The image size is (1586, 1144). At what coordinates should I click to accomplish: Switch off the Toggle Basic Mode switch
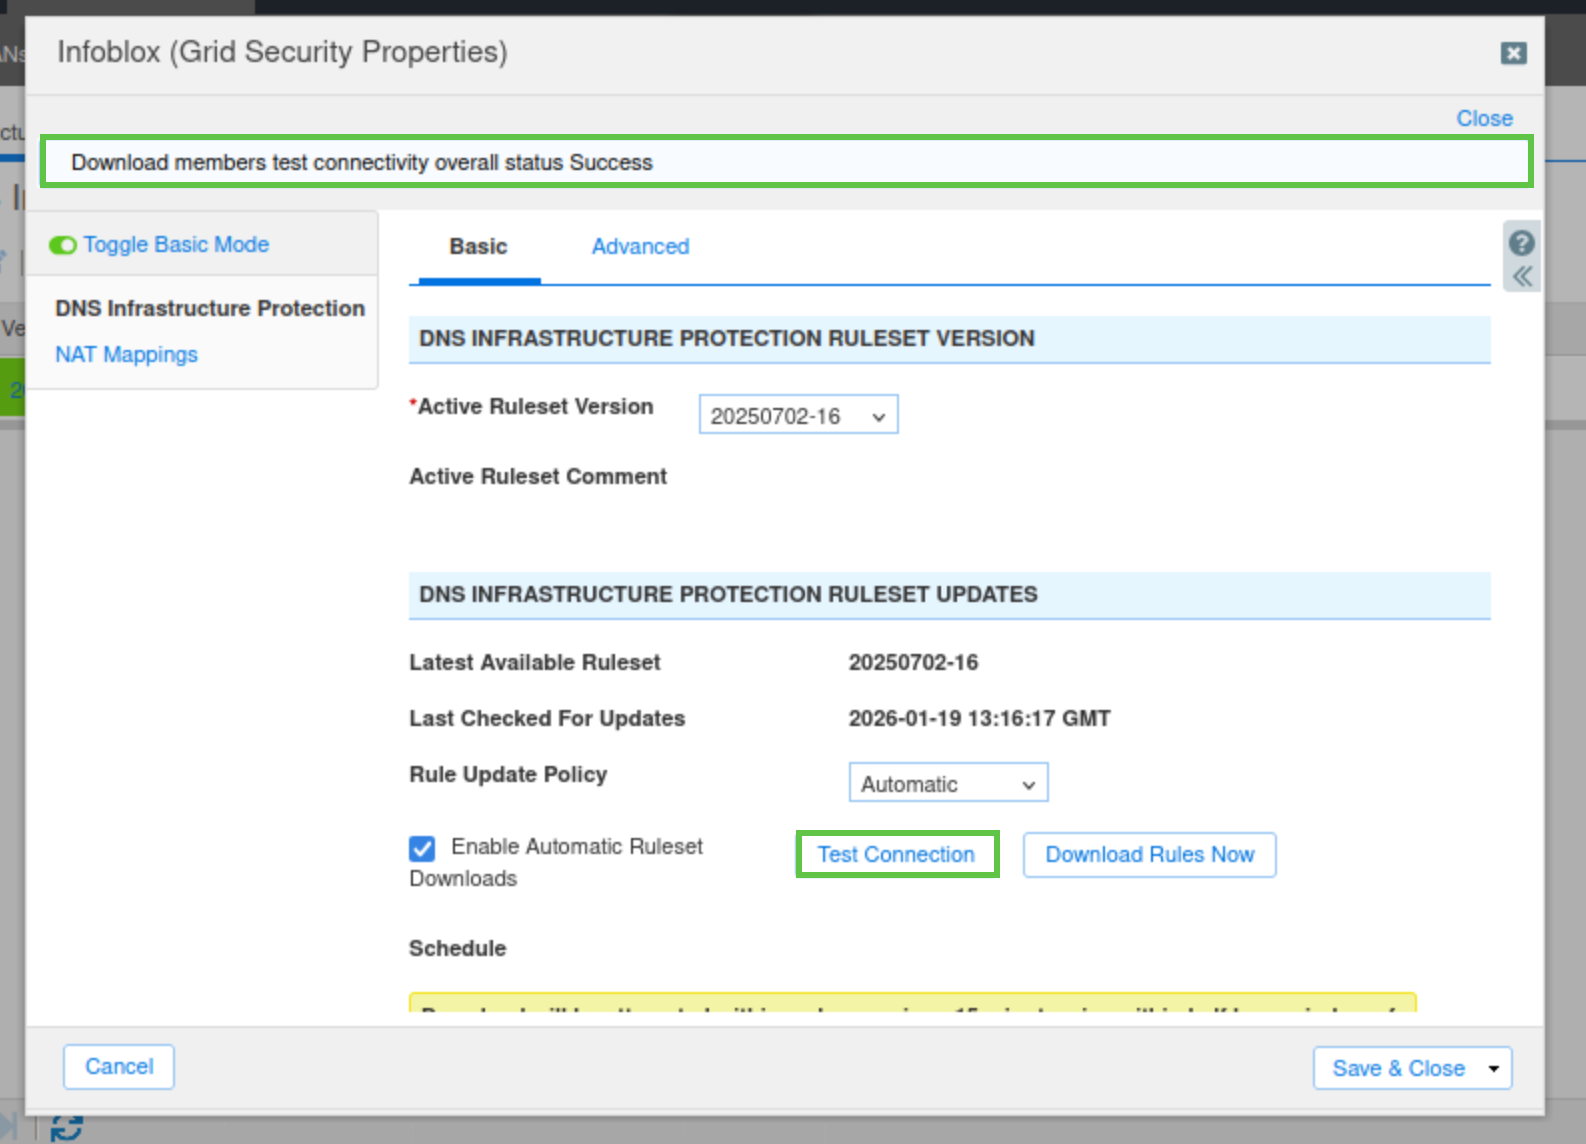pos(63,245)
